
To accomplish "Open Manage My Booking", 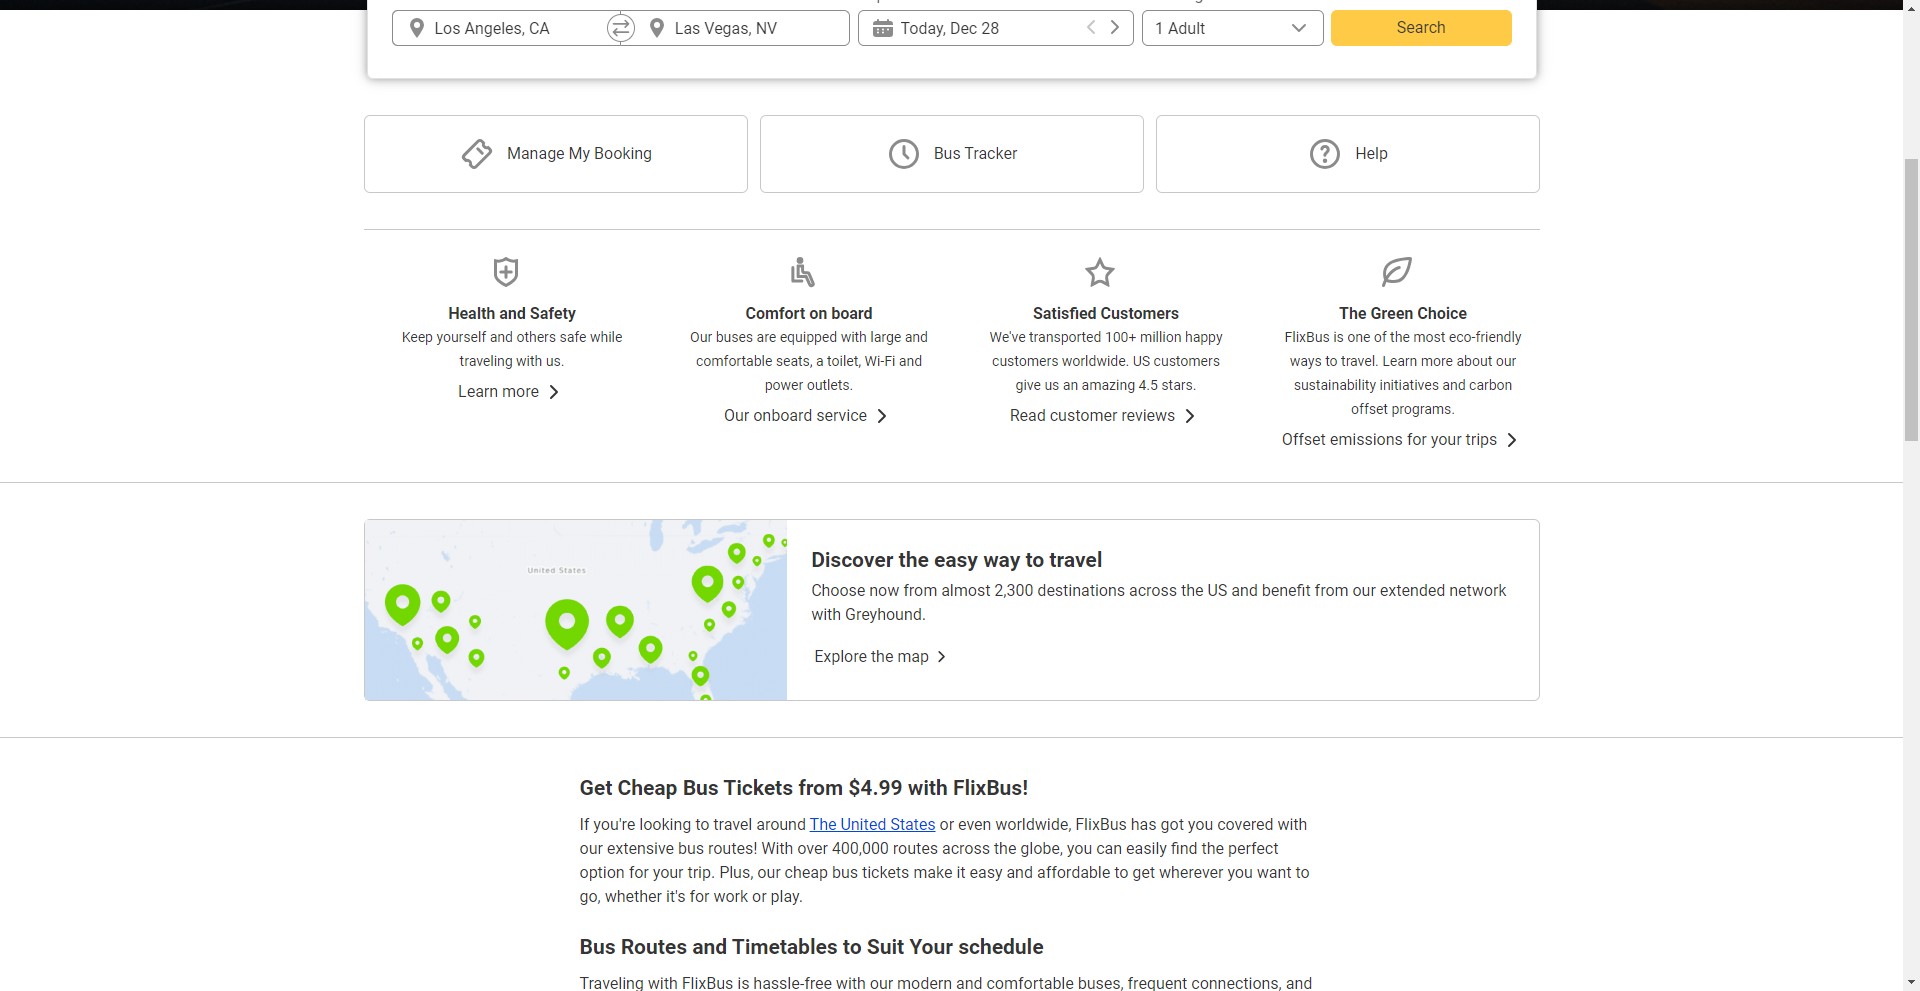I will (x=556, y=154).
